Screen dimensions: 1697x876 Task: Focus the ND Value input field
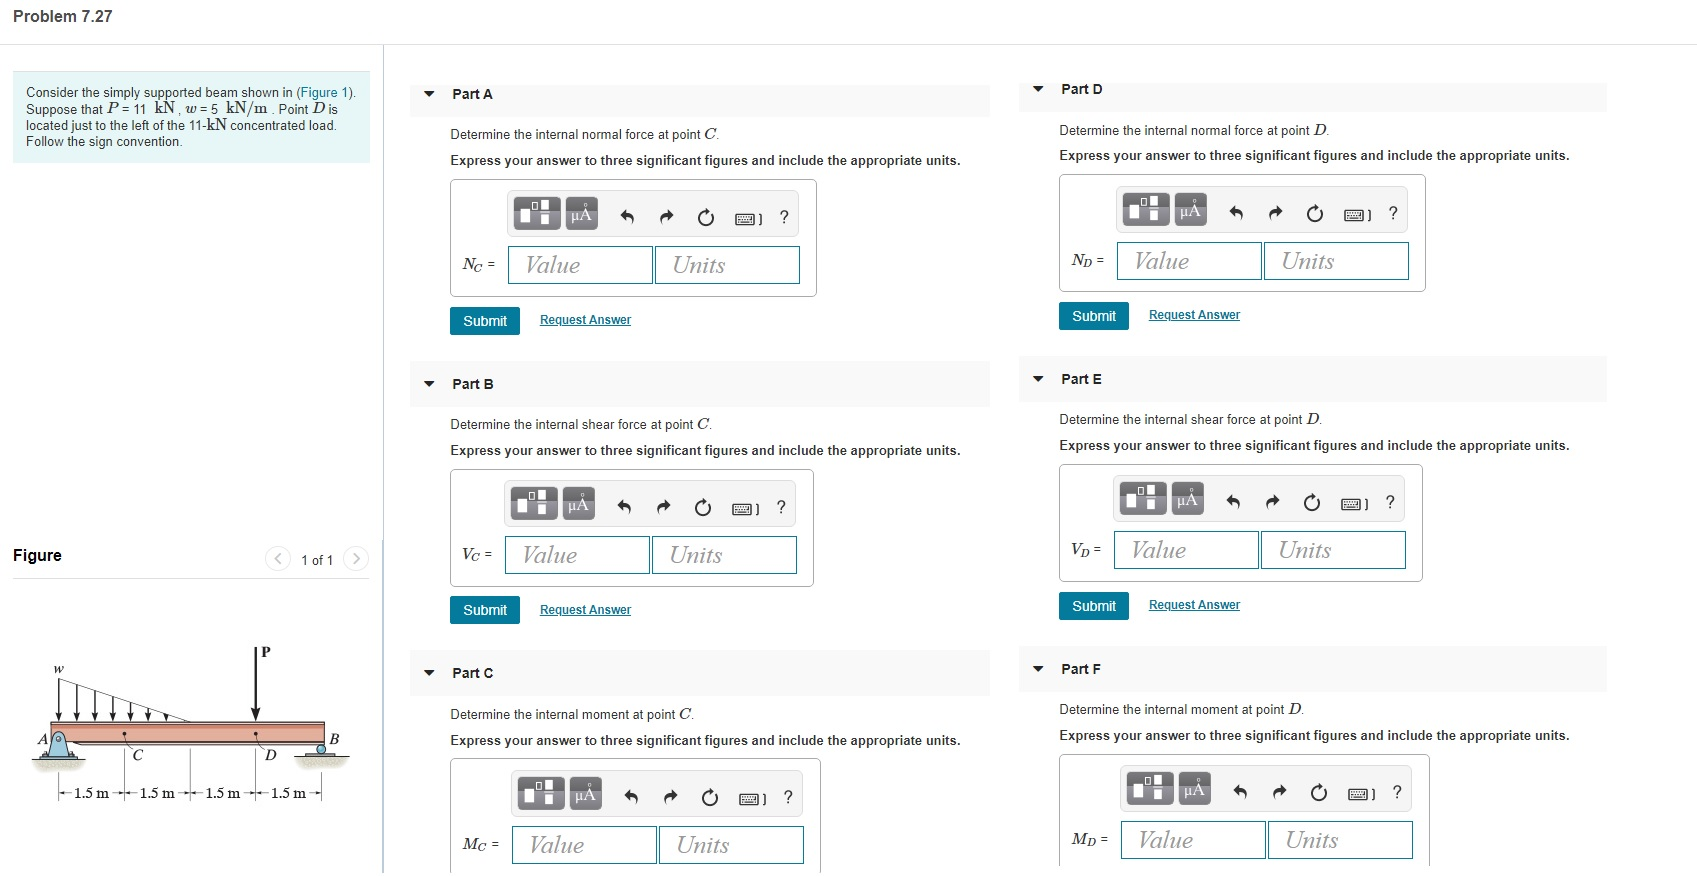pyautogui.click(x=1189, y=261)
